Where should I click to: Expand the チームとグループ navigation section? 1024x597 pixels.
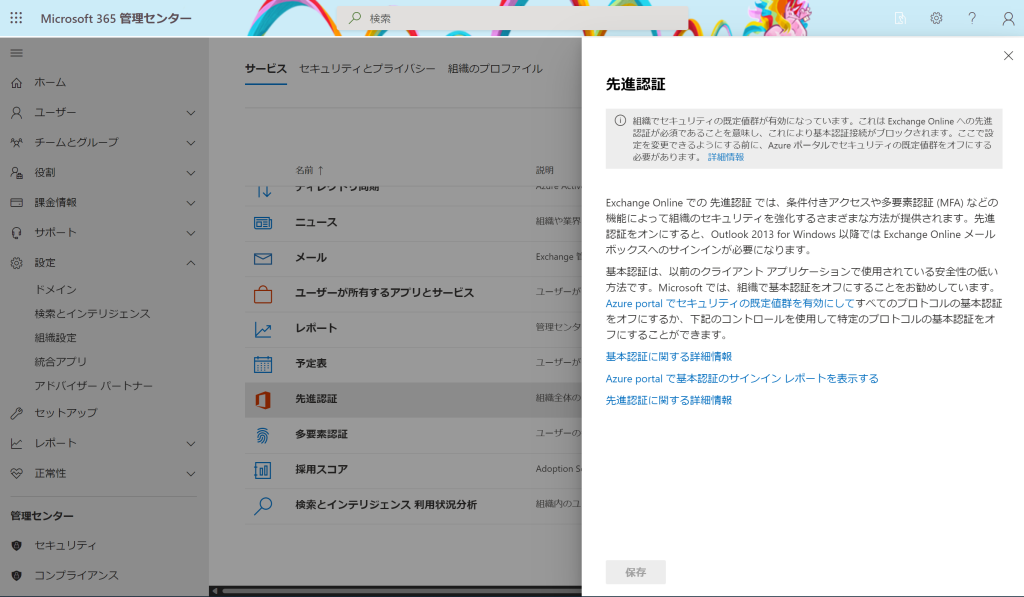(191, 142)
